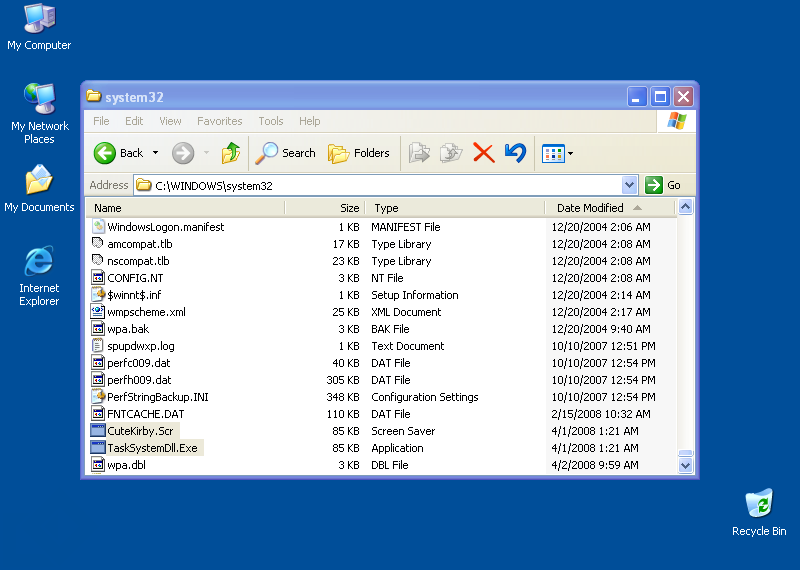Select the WindowsLogon.manifest file icon
Screen dimensions: 800x570
(x=98, y=227)
